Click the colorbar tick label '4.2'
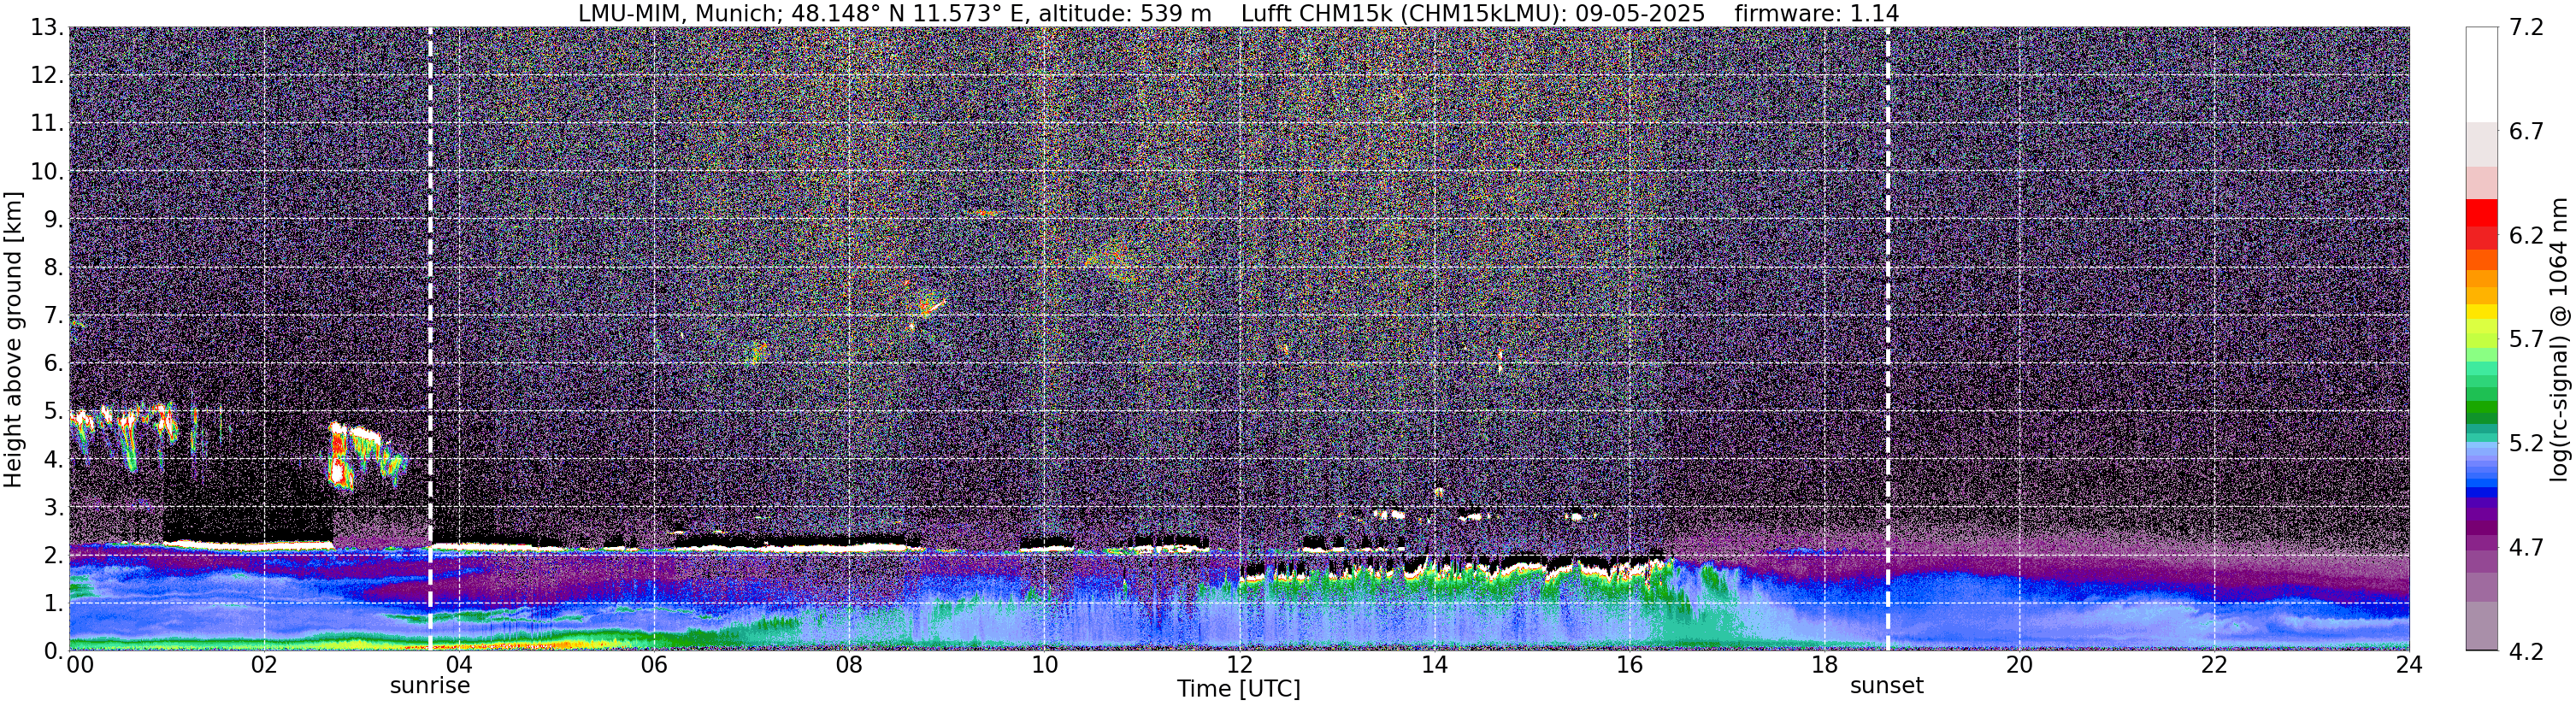Screen dimensions: 2576x706 (x=2526, y=652)
